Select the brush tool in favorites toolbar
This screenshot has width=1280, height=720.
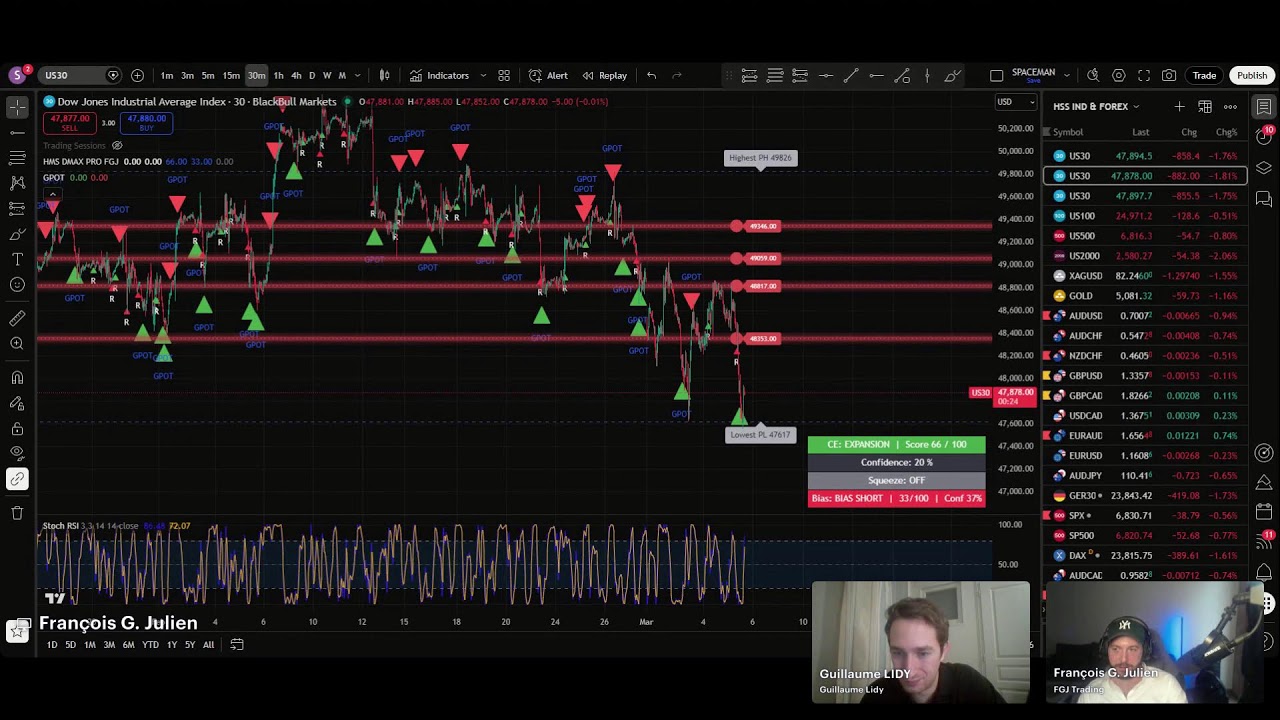click(953, 75)
